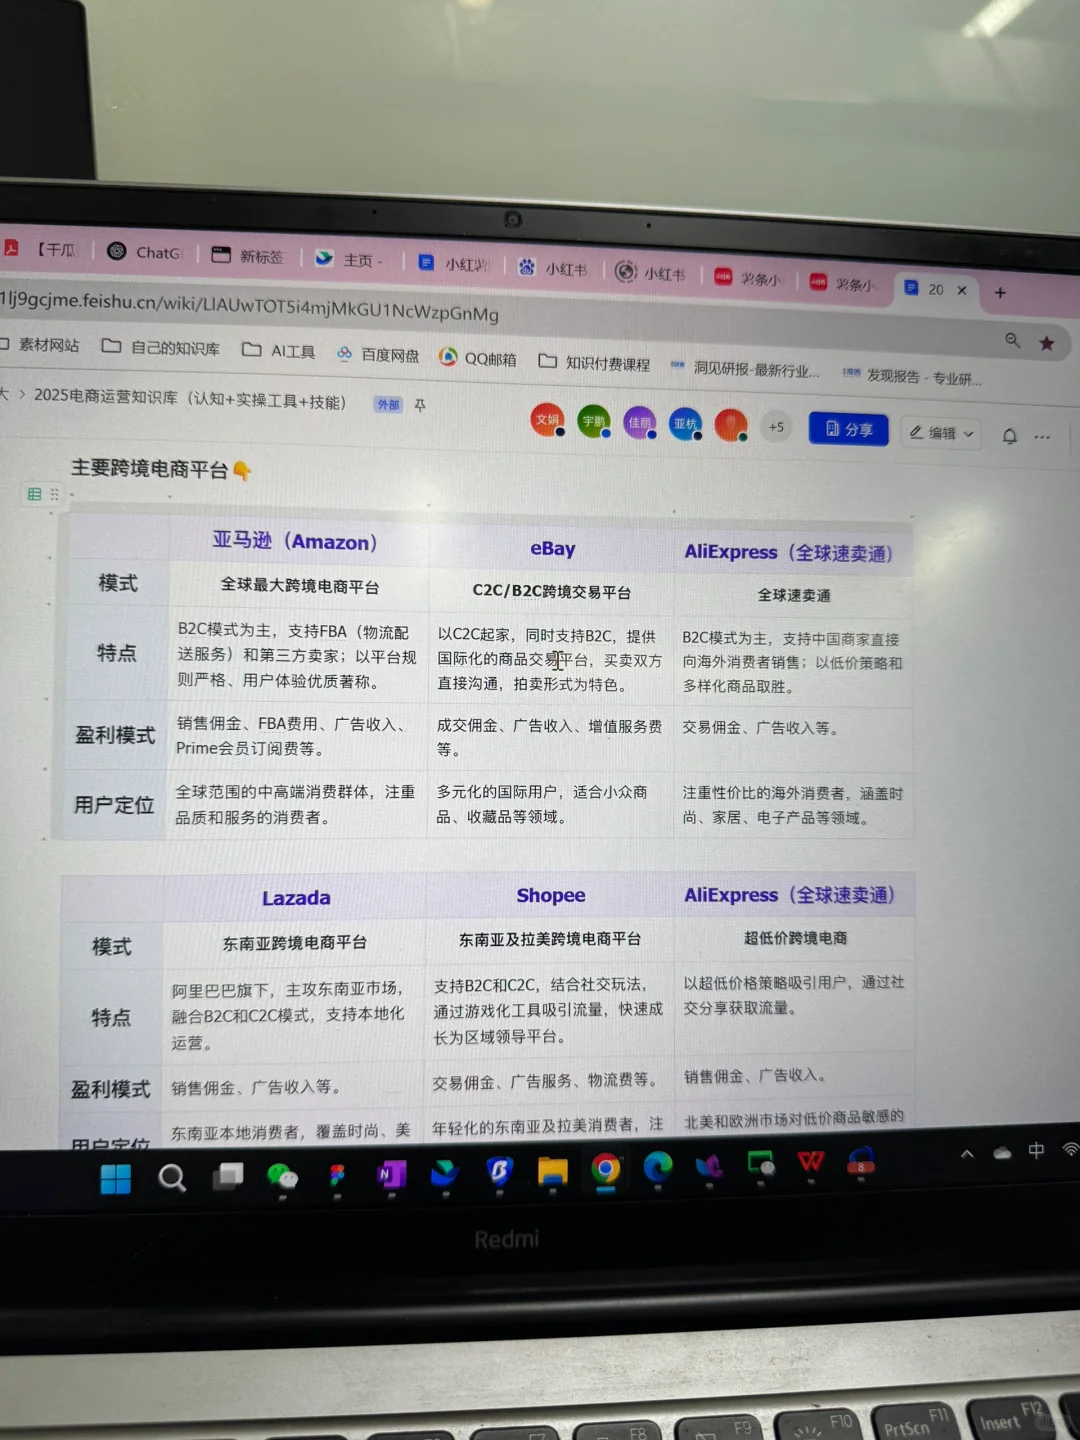1080x1440 pixels.
Task: Open collaborator avatar 亚杭
Action: tap(685, 424)
